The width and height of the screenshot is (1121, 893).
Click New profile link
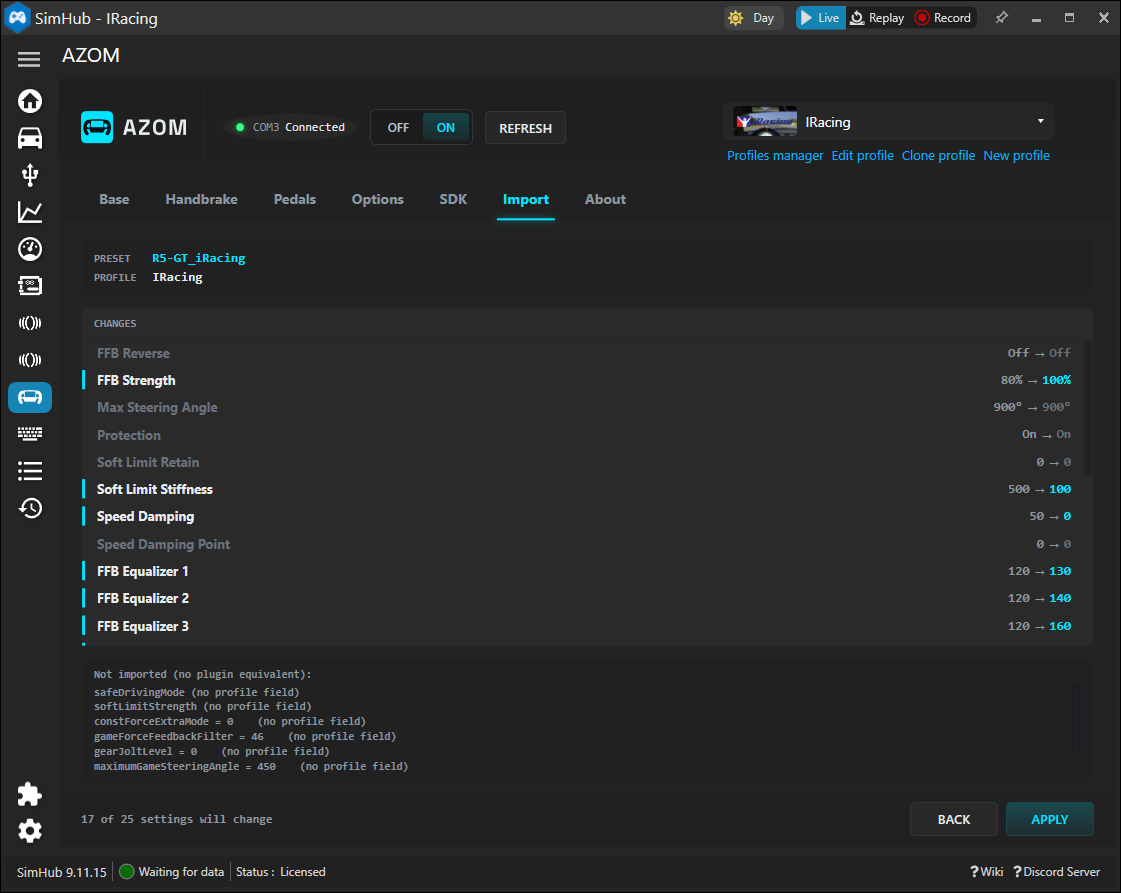tap(1016, 156)
